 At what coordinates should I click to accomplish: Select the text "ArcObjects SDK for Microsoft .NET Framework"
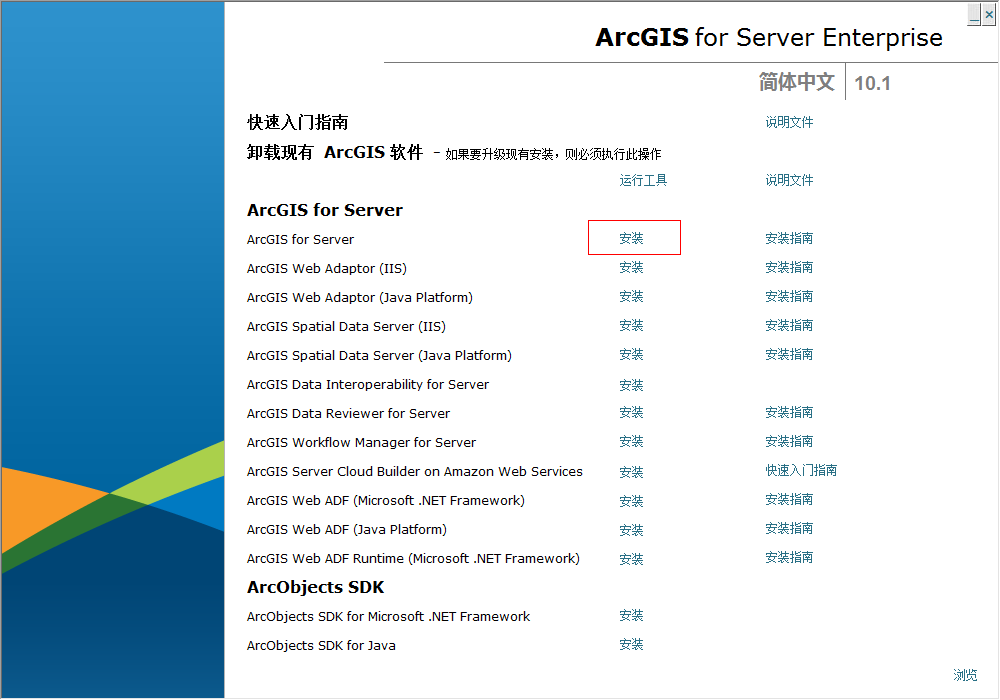click(x=388, y=616)
